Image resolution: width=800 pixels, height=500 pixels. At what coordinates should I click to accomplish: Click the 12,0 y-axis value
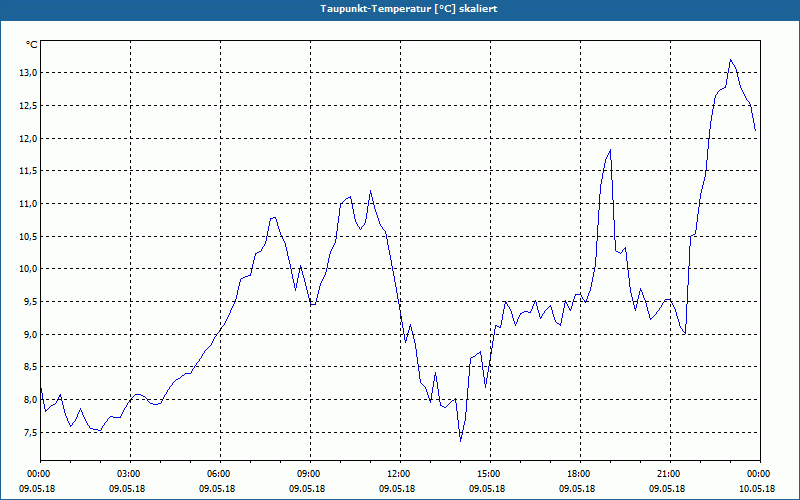(x=29, y=139)
